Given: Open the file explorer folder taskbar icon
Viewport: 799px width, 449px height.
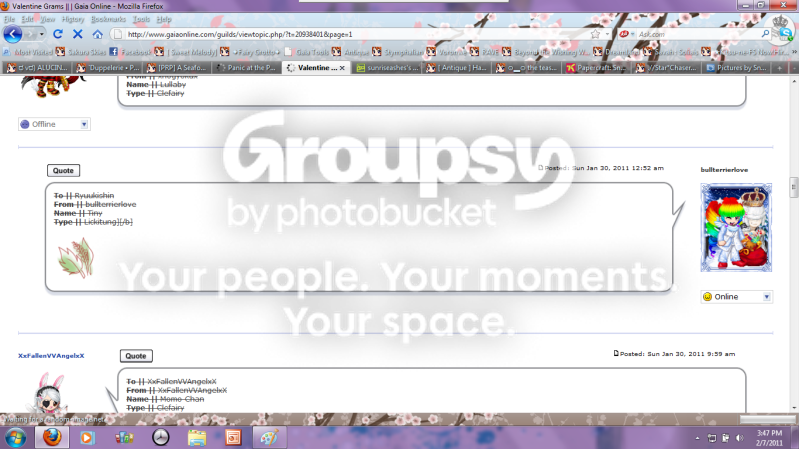Looking at the screenshot, I should pyautogui.click(x=197, y=438).
